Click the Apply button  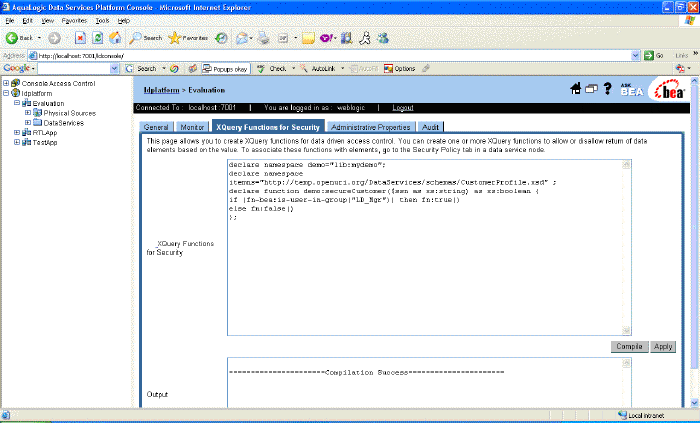tap(663, 346)
